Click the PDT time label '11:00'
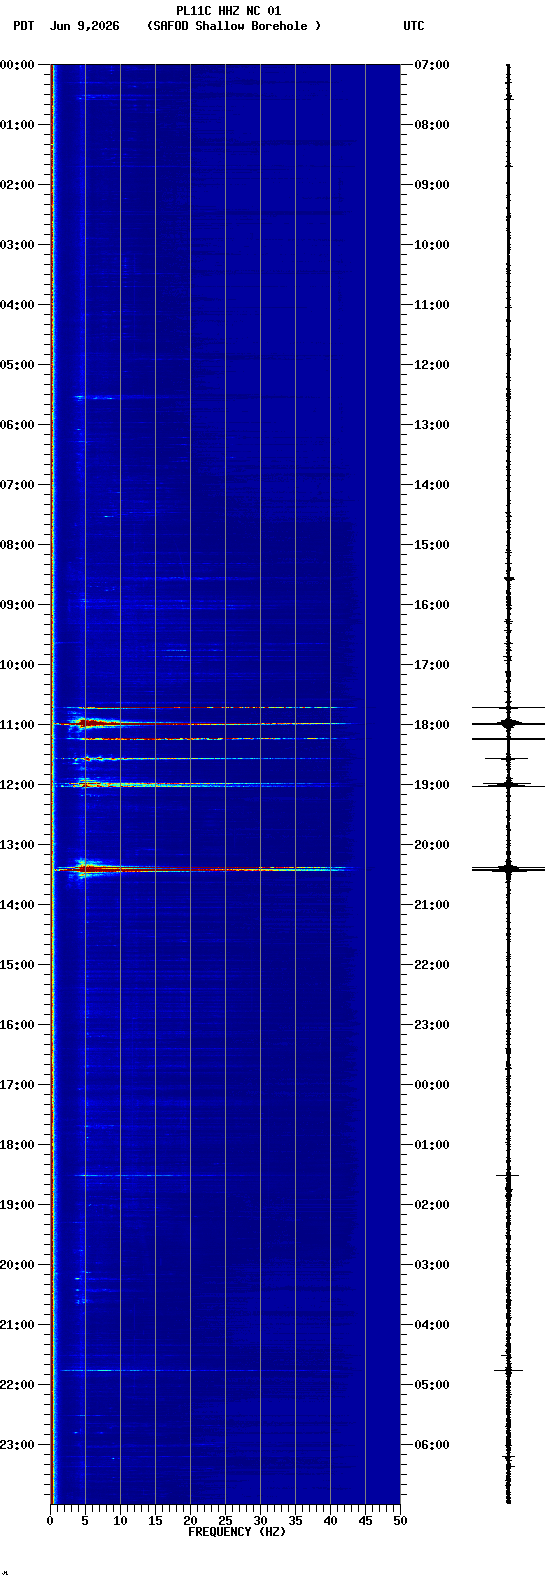The width and height of the screenshot is (552, 1584). 17,725
